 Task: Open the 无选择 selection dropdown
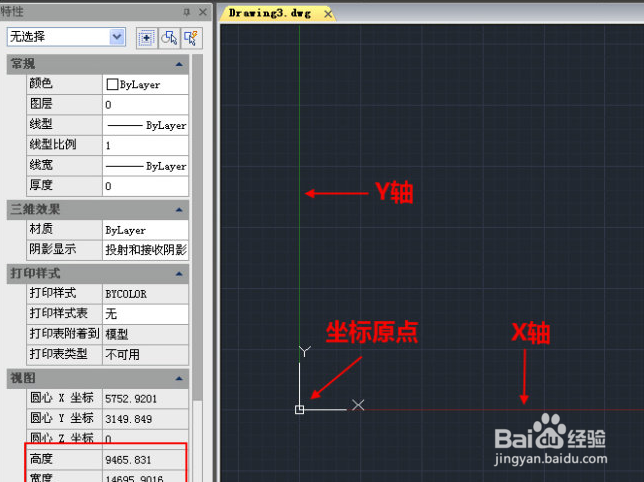[x=117, y=37]
